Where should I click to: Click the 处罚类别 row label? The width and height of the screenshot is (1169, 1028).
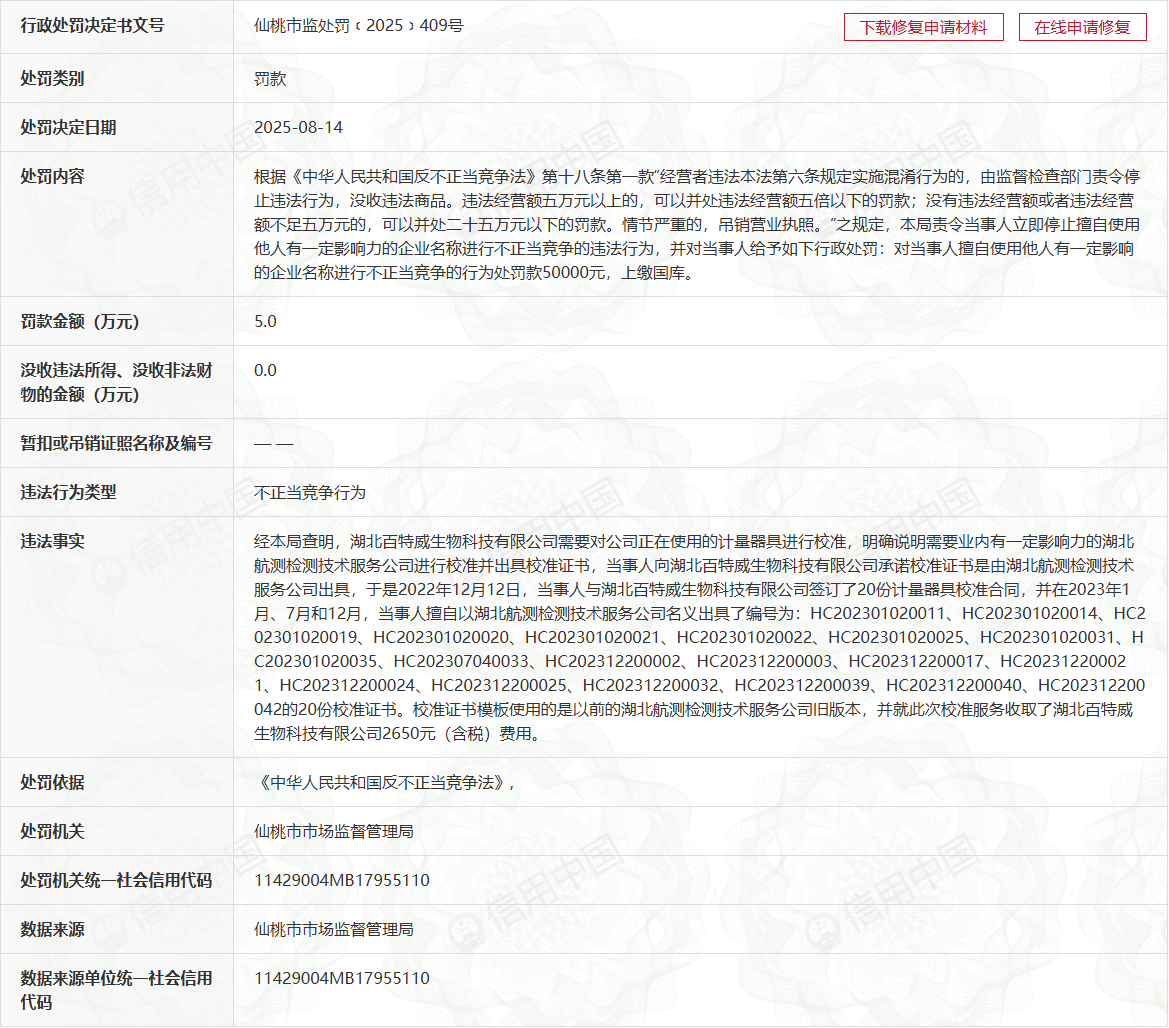point(52,79)
